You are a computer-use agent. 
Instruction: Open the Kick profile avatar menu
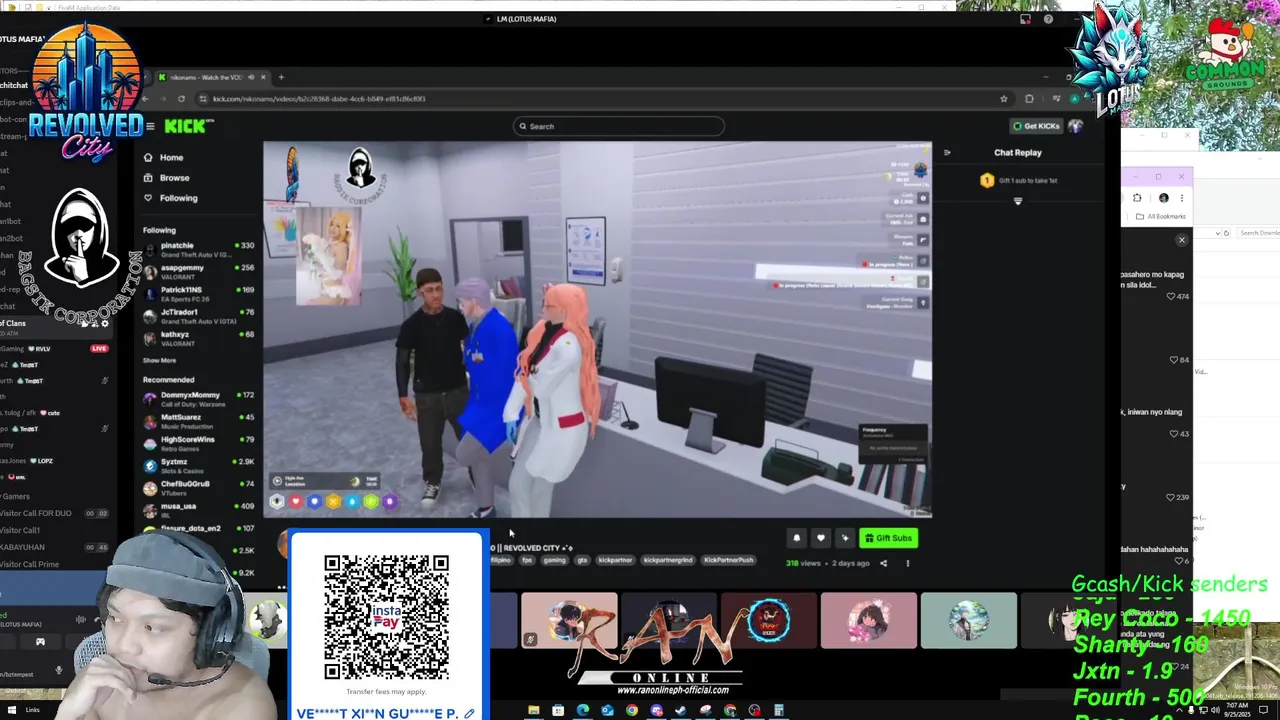point(1075,126)
